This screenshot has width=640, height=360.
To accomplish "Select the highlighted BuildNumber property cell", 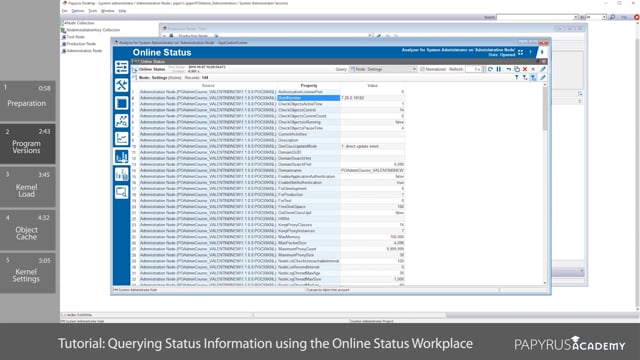I will click(309, 98).
